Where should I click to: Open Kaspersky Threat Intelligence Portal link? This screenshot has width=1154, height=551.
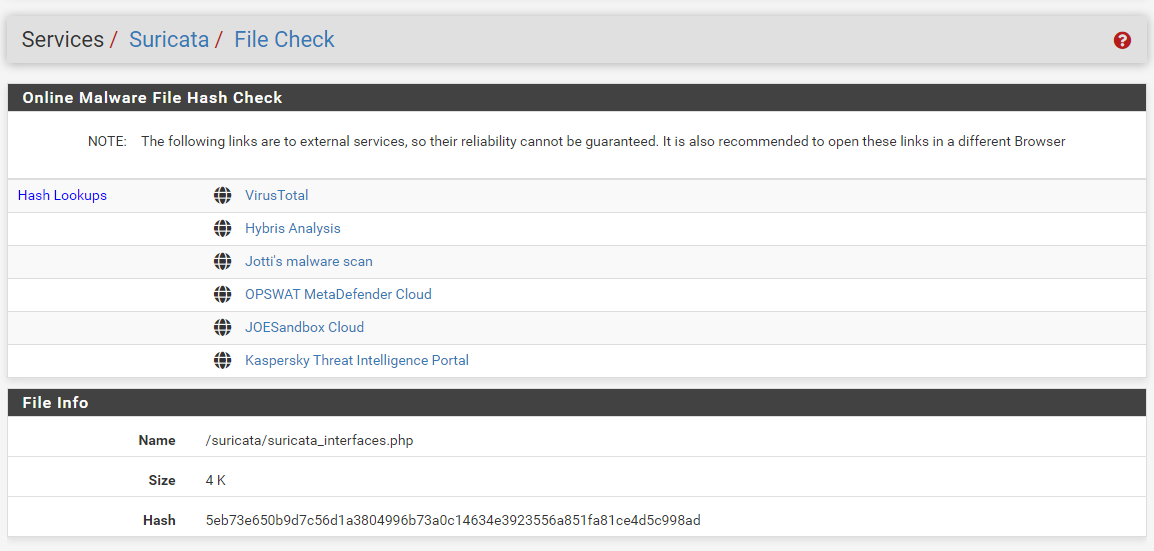pyautogui.click(x=357, y=360)
